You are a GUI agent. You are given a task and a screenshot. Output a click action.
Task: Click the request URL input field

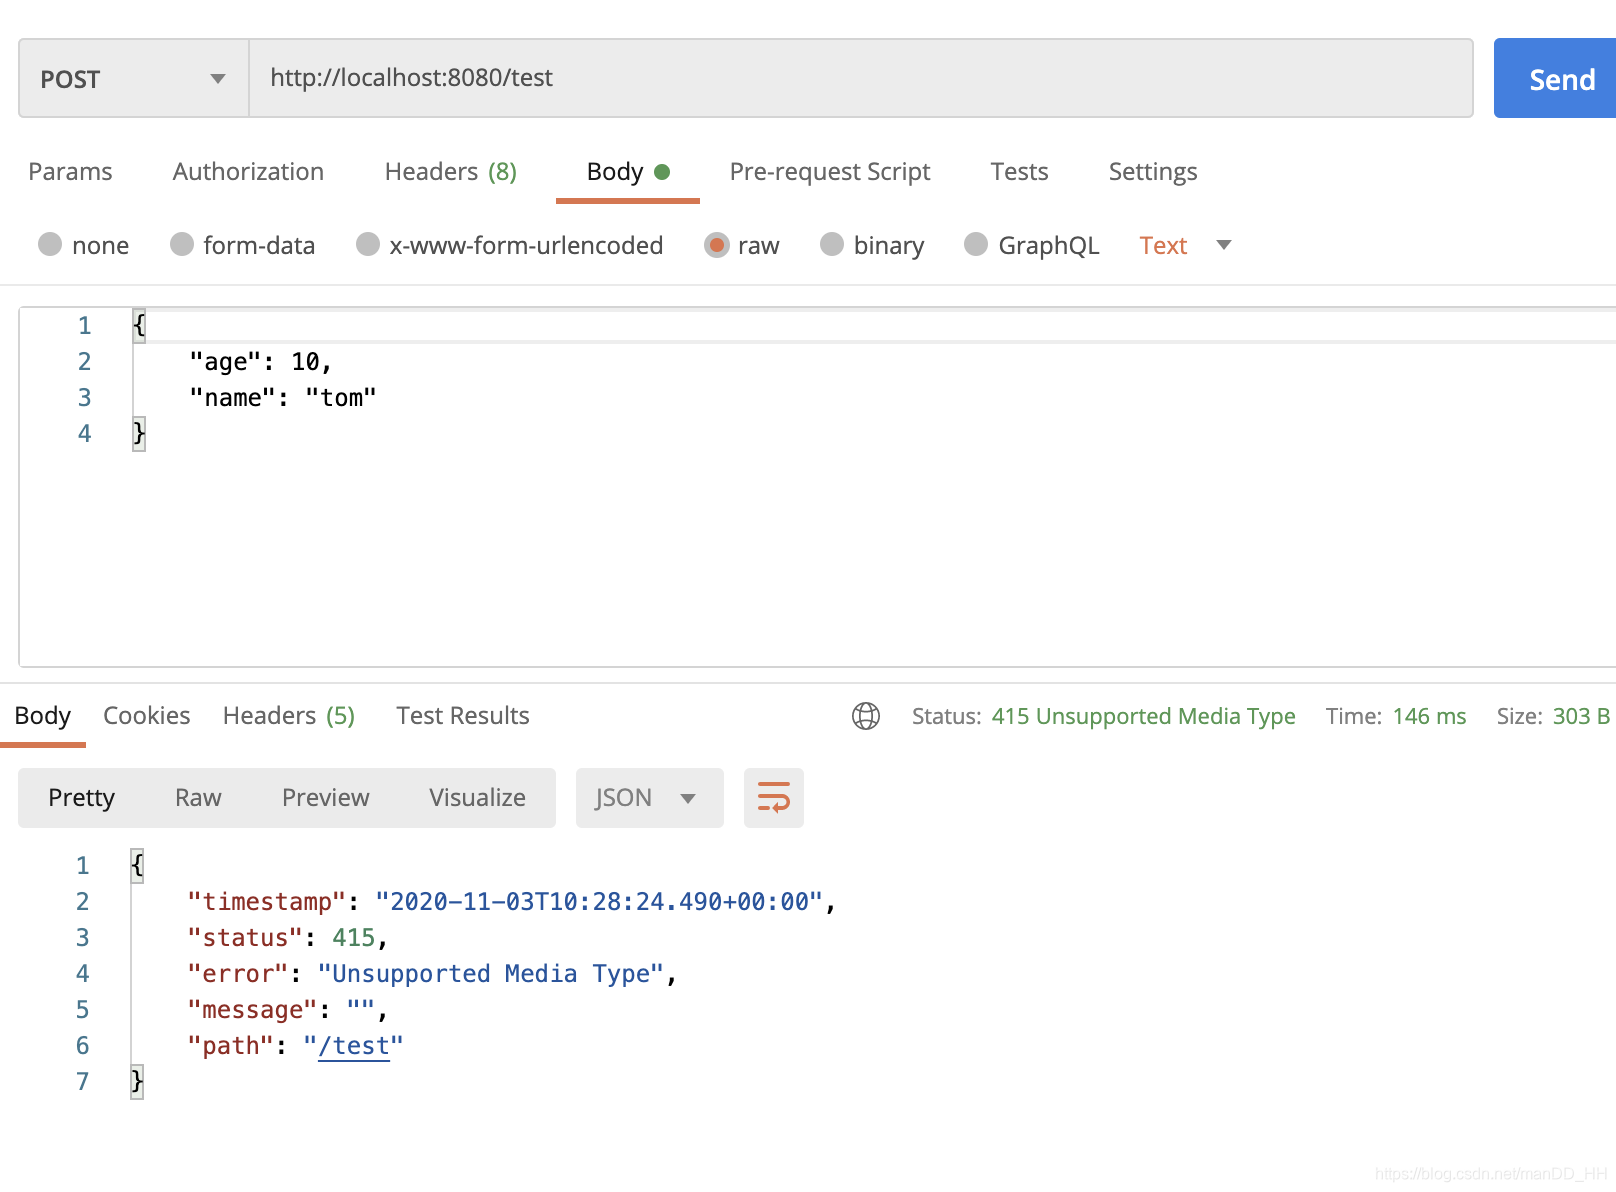click(x=700, y=78)
